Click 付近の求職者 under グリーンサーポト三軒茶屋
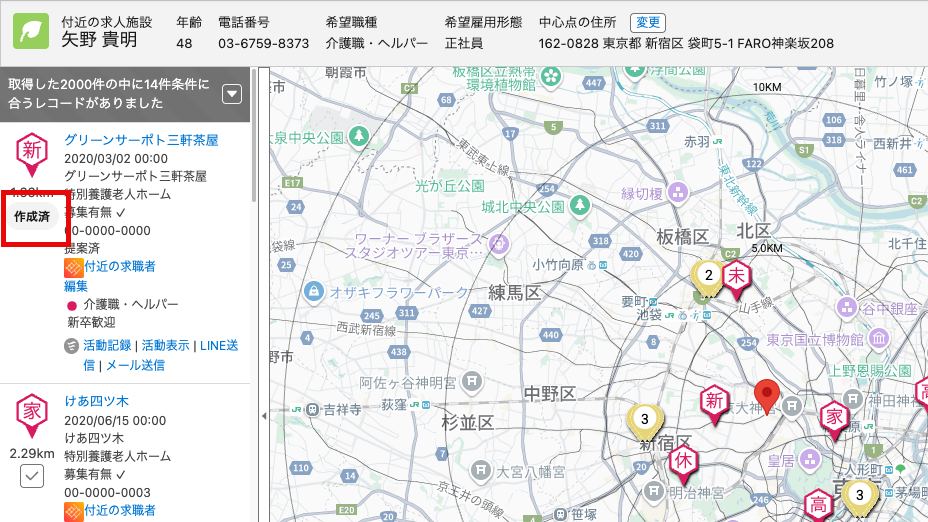This screenshot has height=522, width=928. (x=119, y=267)
